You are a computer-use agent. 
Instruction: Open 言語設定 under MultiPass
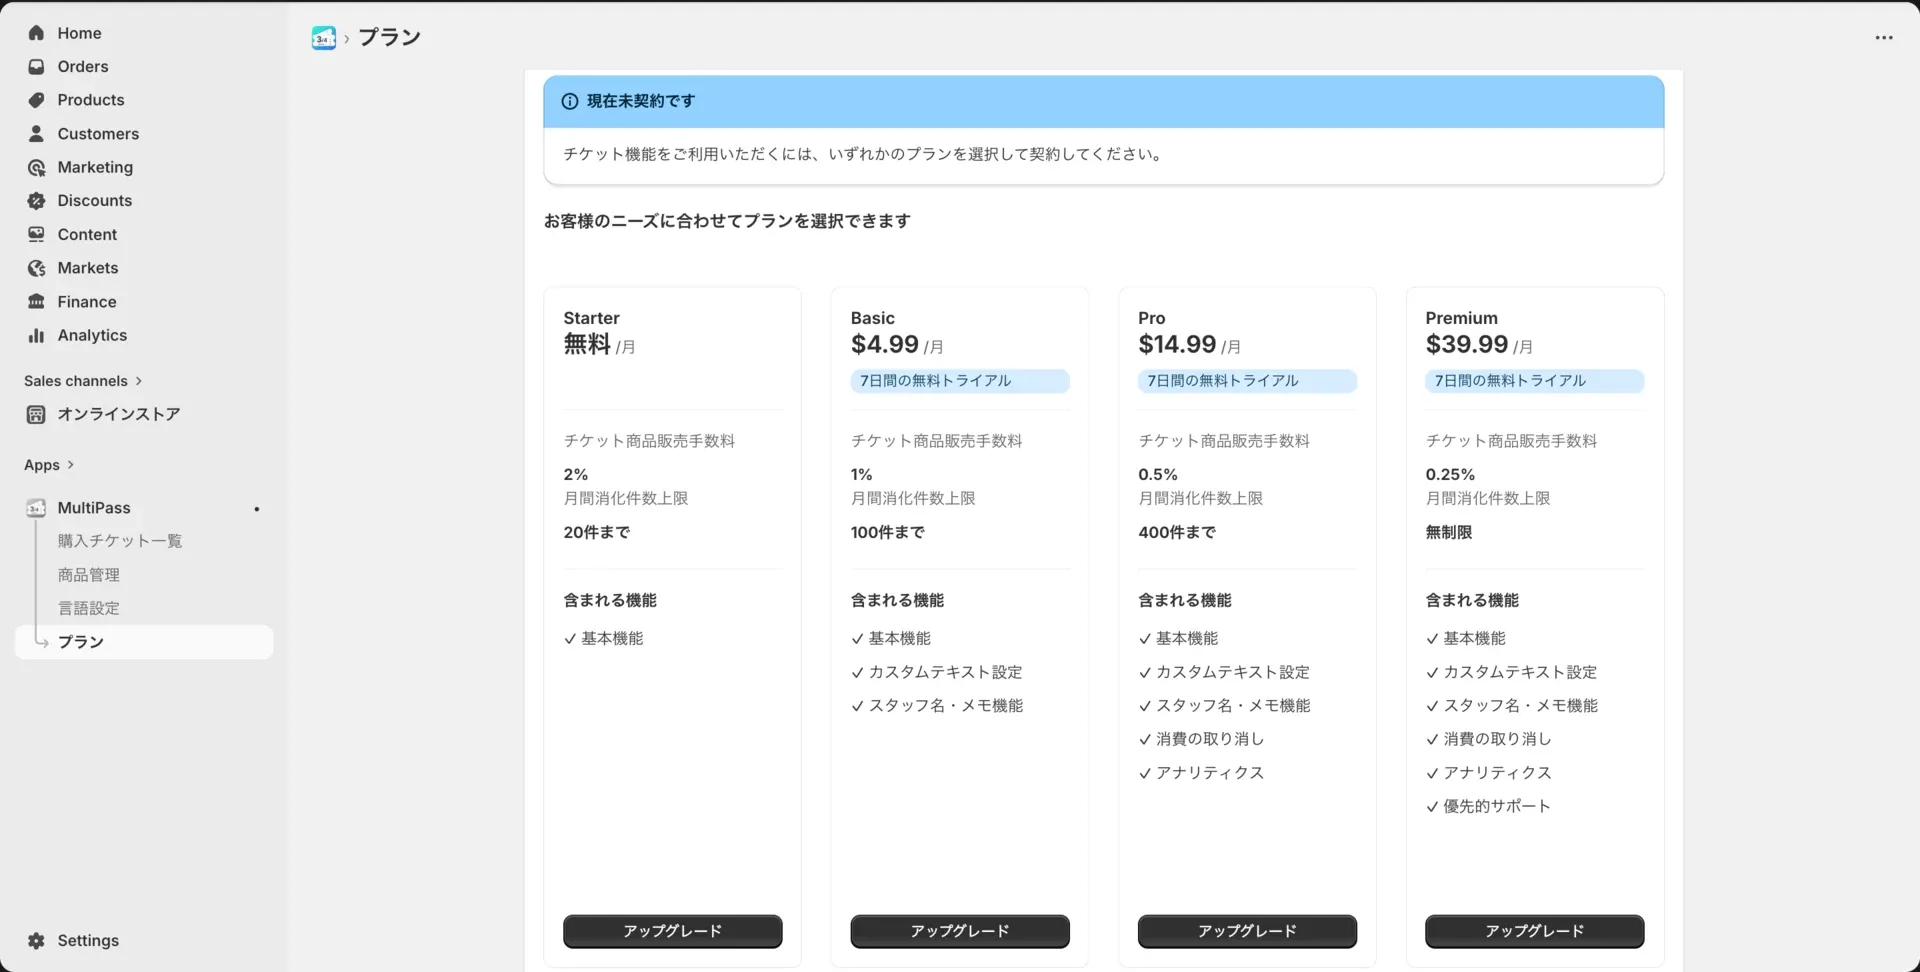tap(89, 608)
